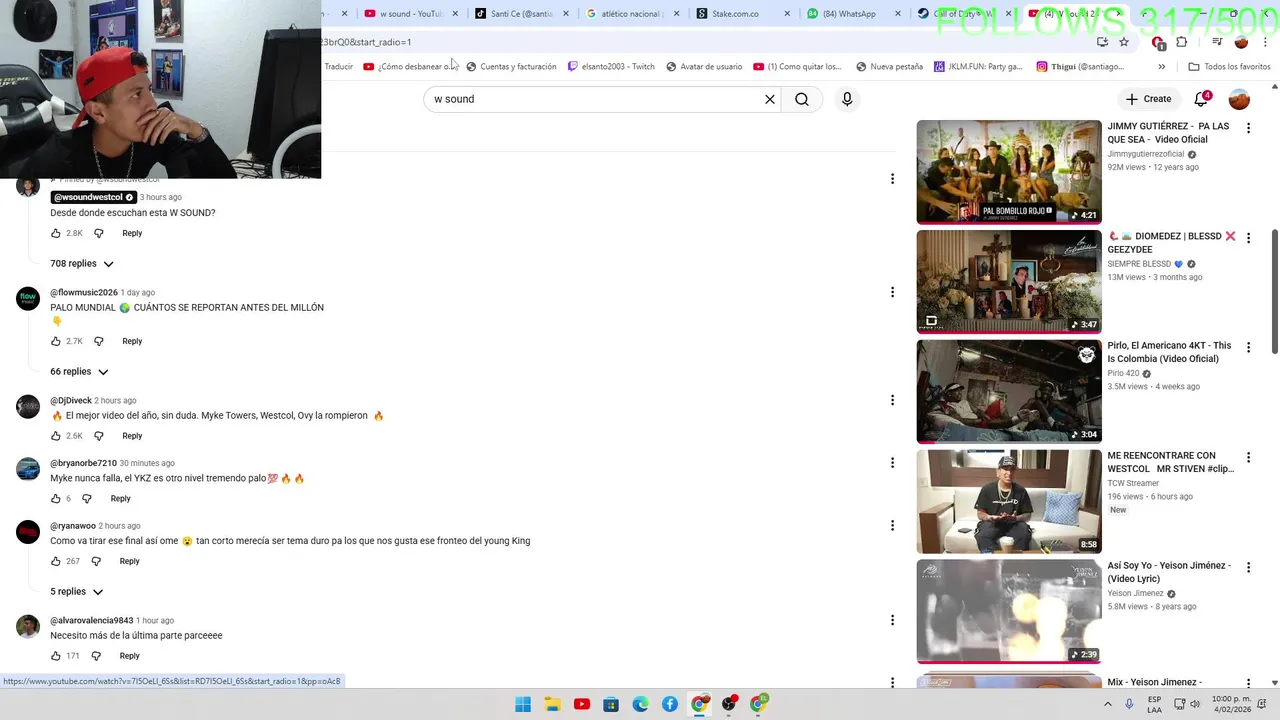Screen dimensions: 1280x720
Task: Dislike the @DjDiveck comment
Action: tap(98, 436)
